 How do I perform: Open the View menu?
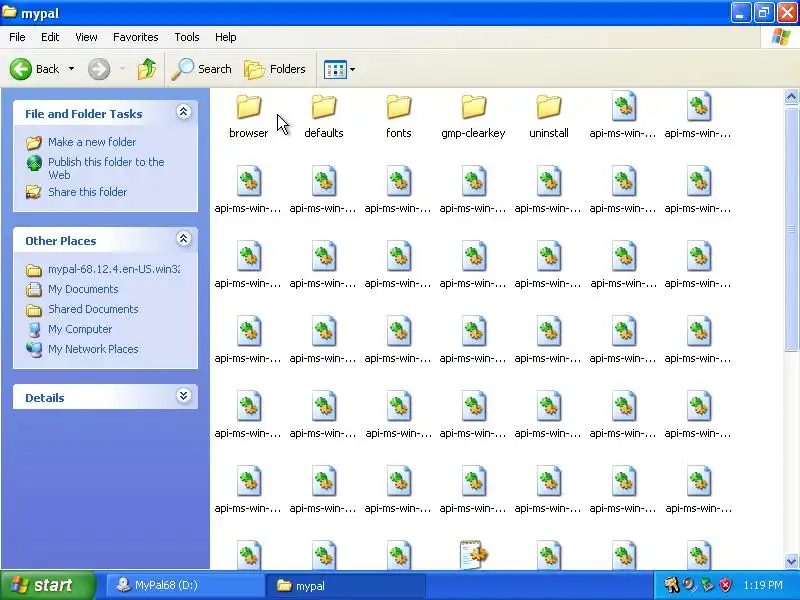coord(86,37)
